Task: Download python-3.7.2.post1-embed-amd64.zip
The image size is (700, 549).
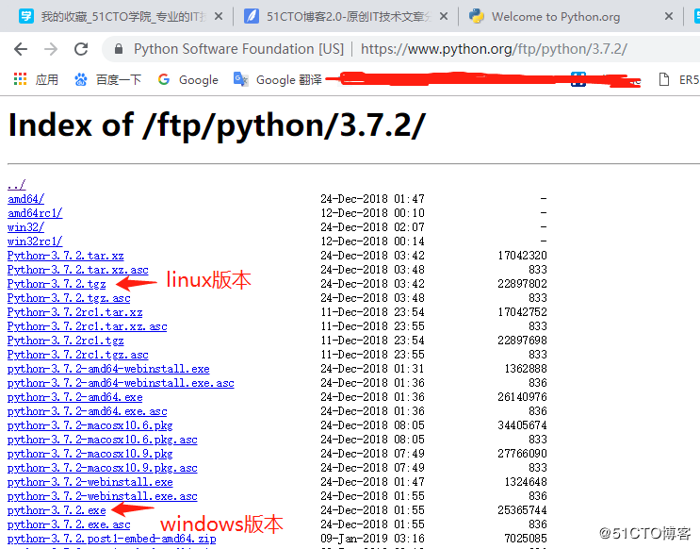Action: click(x=112, y=539)
